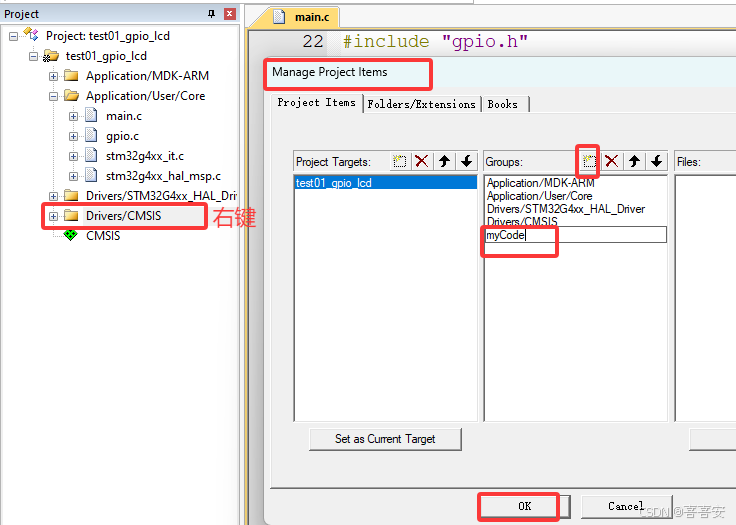Switch to Project Items tab

[x=316, y=103]
